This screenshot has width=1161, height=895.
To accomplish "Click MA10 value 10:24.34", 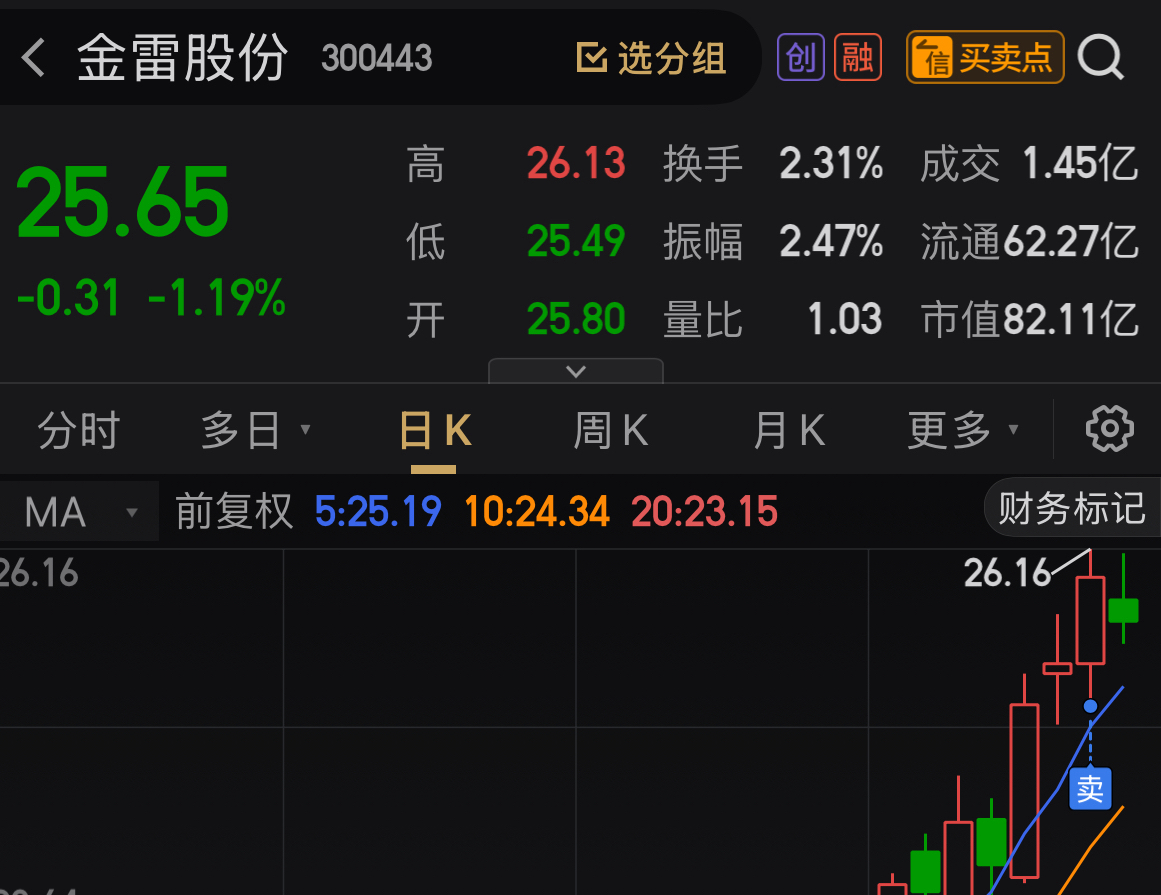I will tap(537, 512).
